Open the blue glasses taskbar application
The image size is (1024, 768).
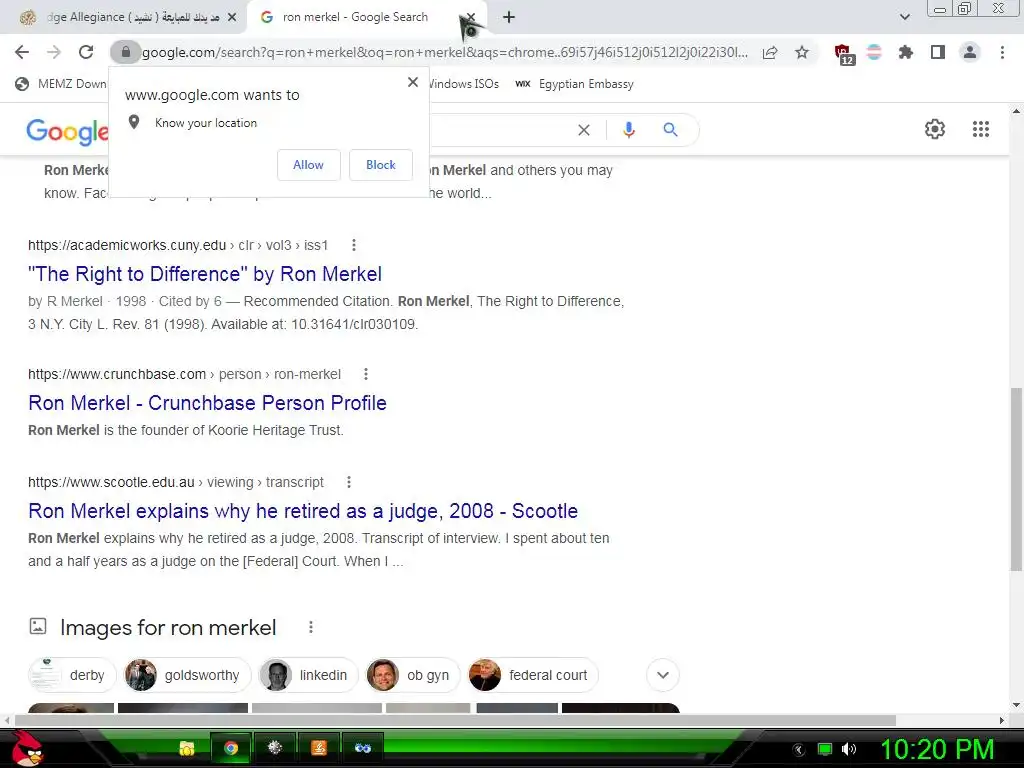(x=362, y=748)
